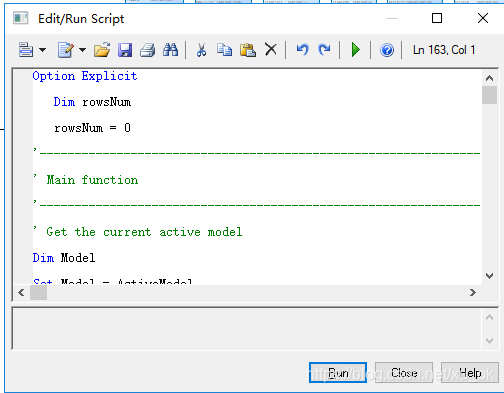Click the 'Ln 163, Col 1' indicator
This screenshot has width=504, height=393.
(x=444, y=50)
